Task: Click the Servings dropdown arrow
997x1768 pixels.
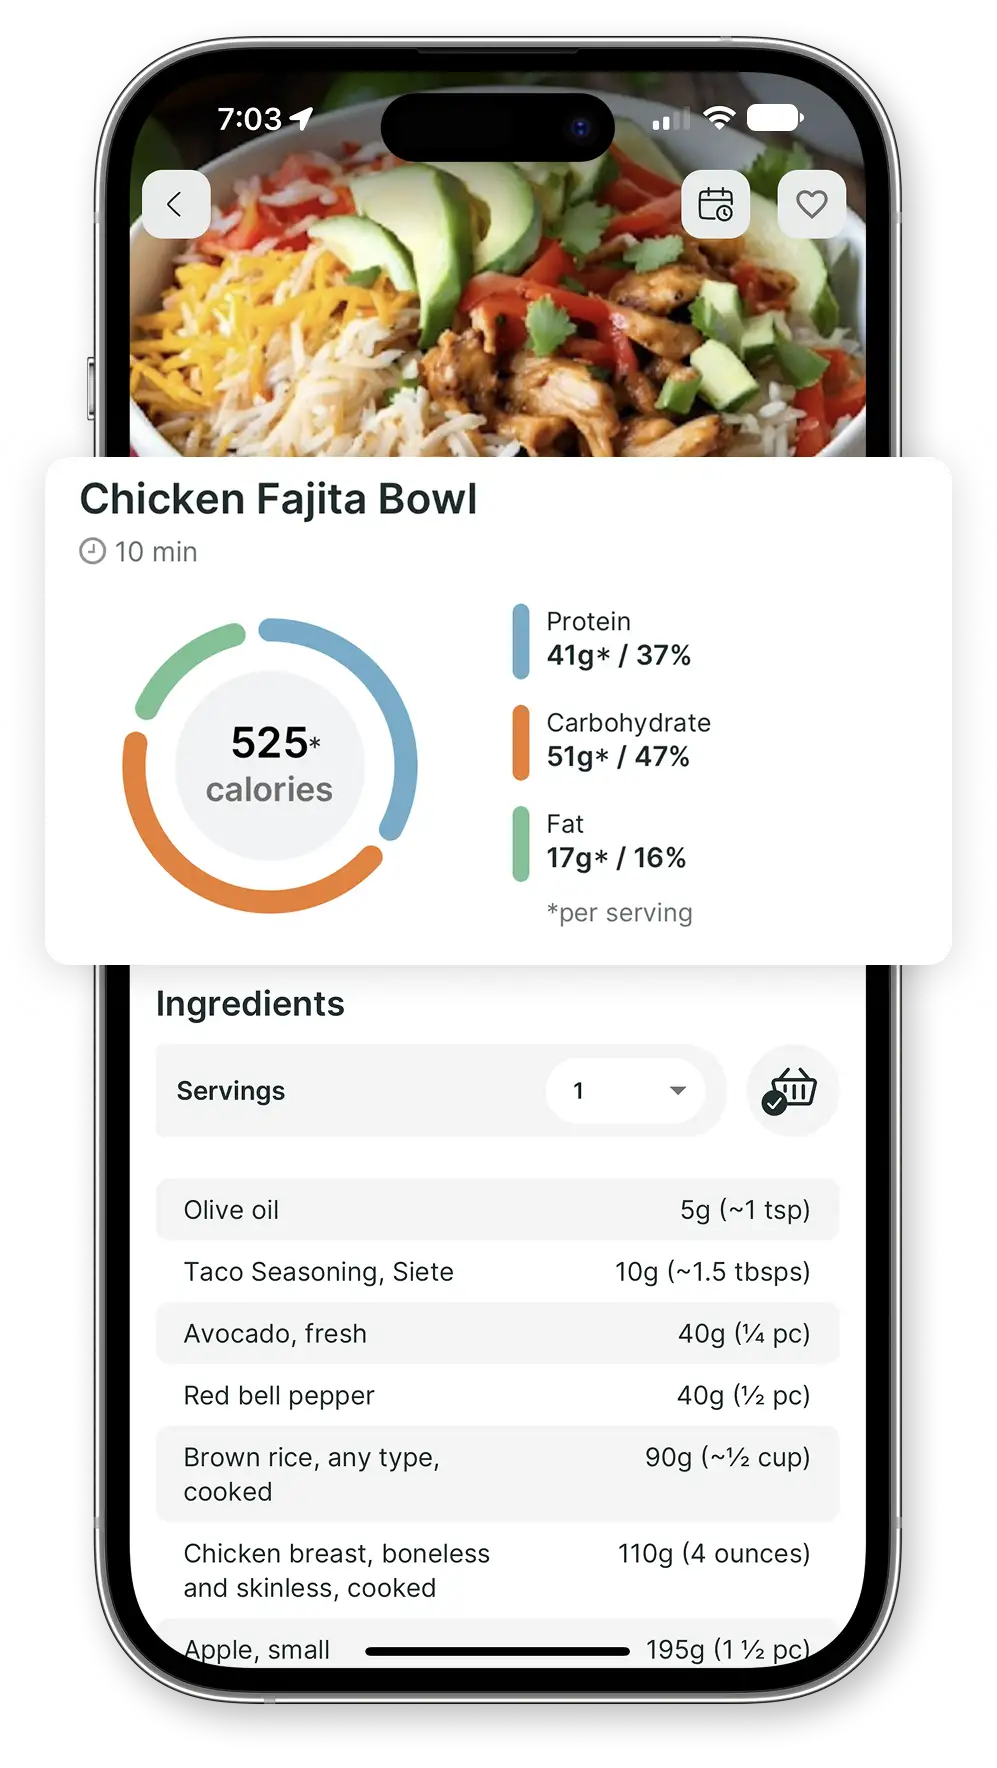Action: coord(677,1091)
